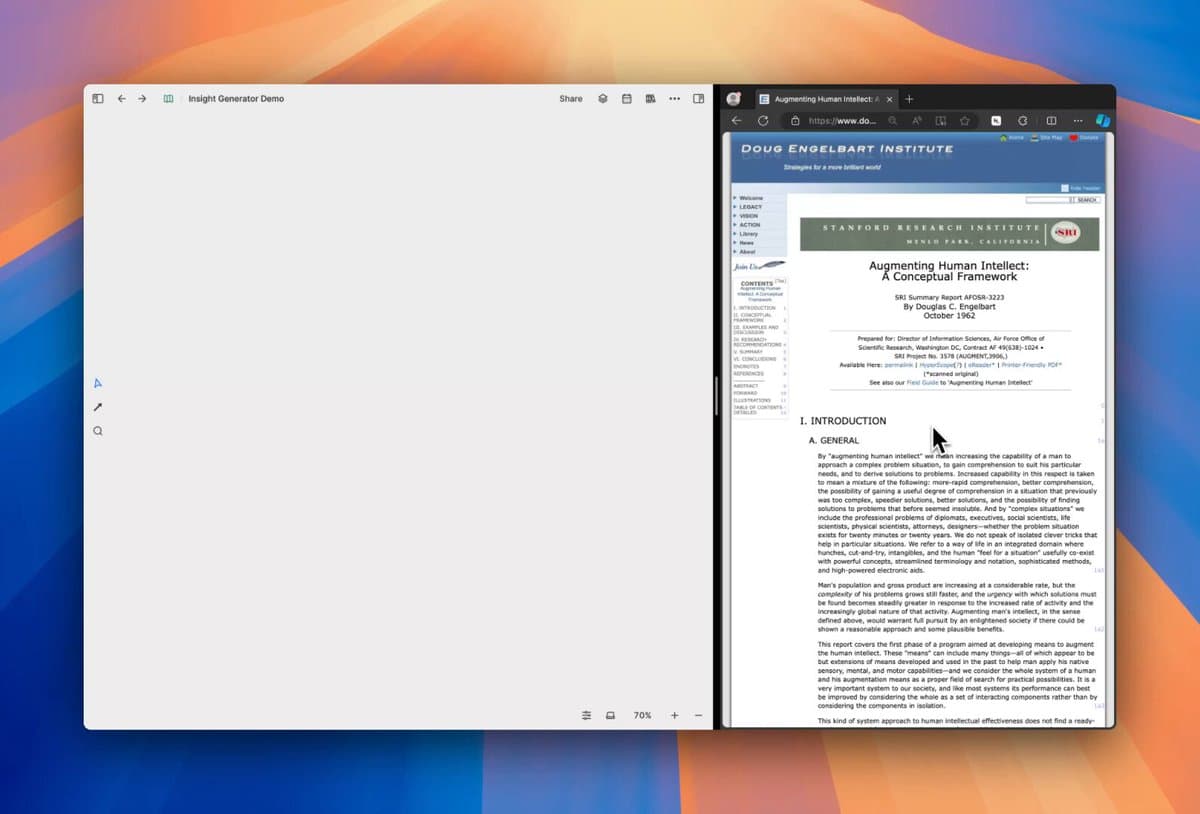Open the layers stack icon near Share
This screenshot has height=814, width=1200.
click(x=603, y=99)
